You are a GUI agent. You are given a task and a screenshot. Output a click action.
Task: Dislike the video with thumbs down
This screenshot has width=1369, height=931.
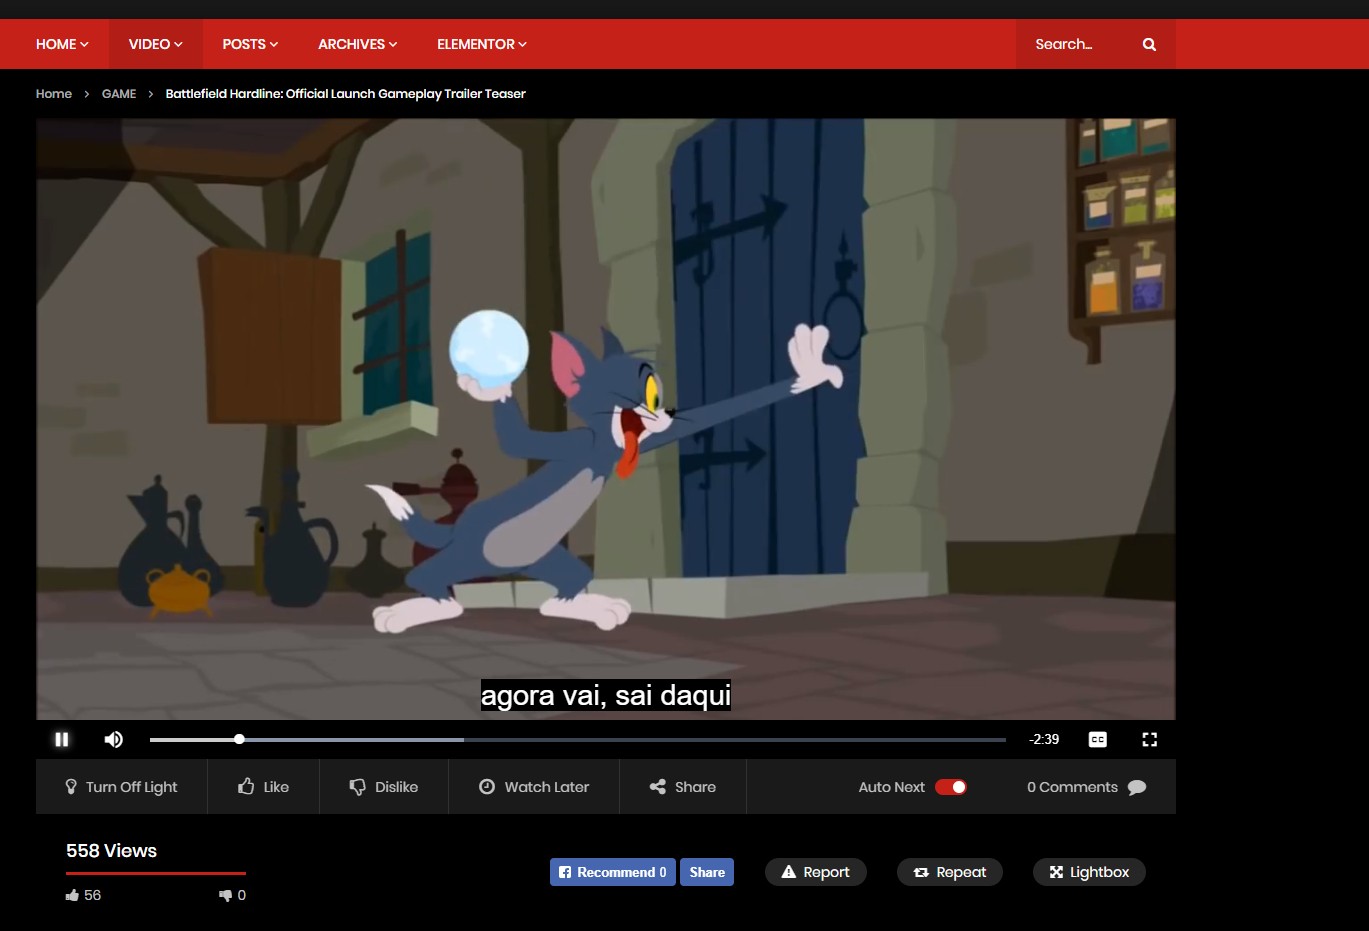coord(384,787)
